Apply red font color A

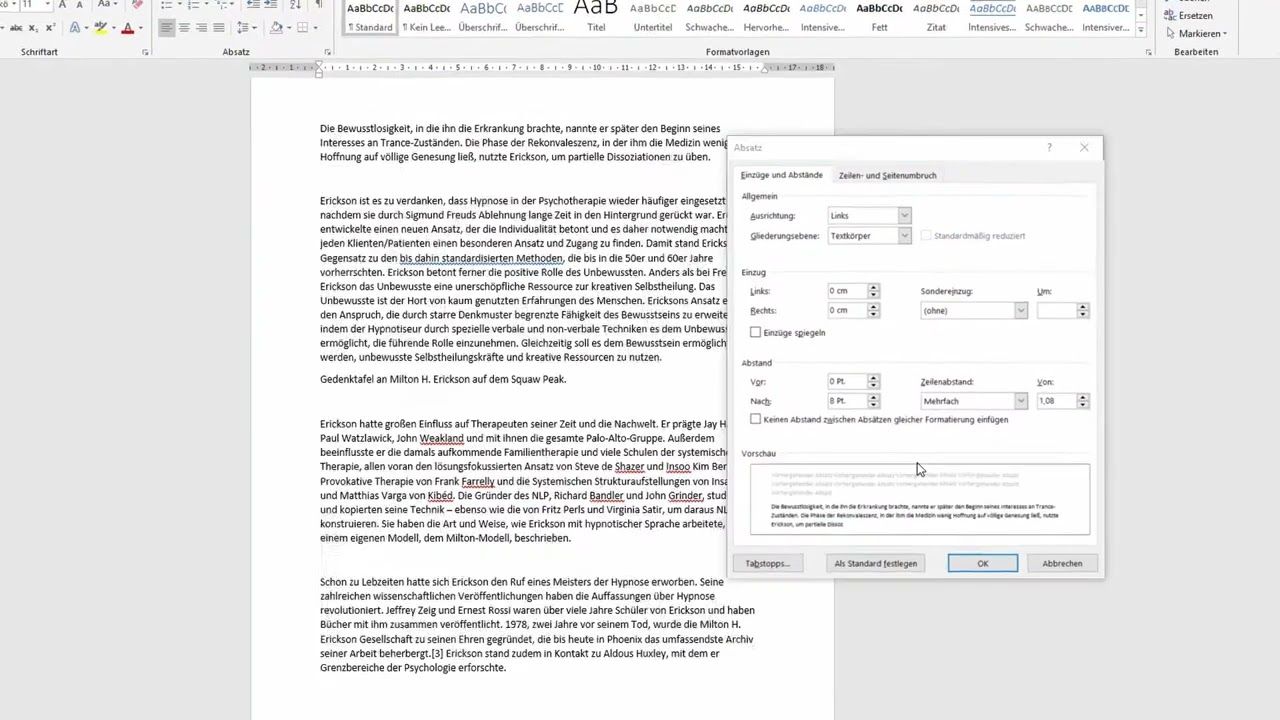pos(128,28)
